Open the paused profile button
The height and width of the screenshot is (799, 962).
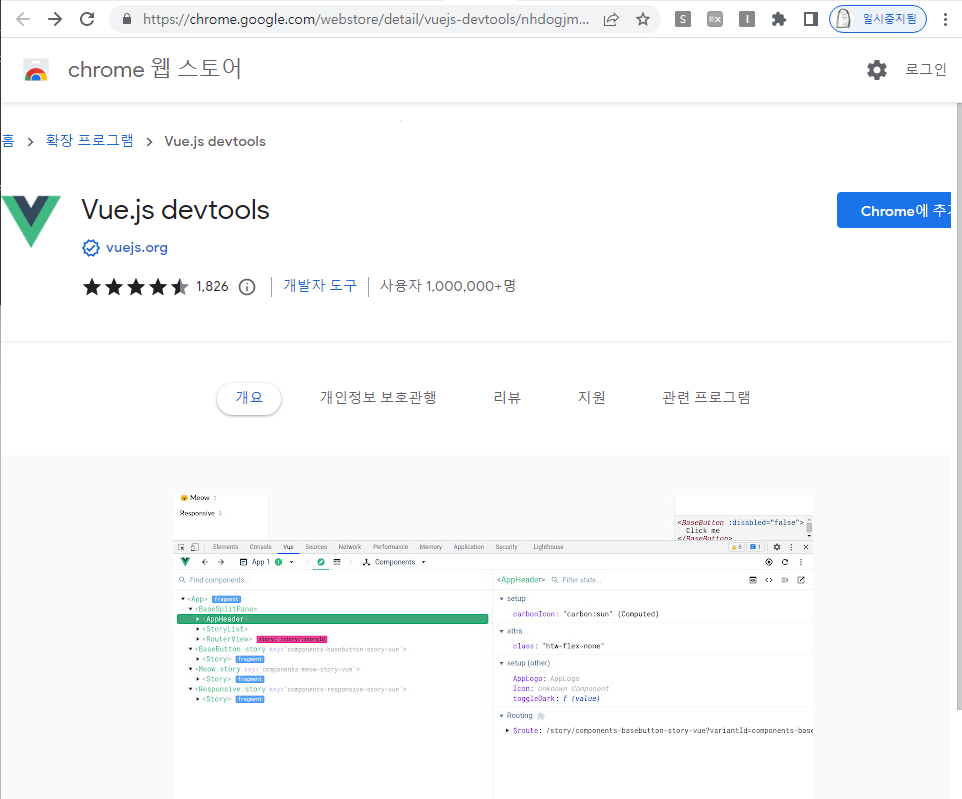pos(877,19)
